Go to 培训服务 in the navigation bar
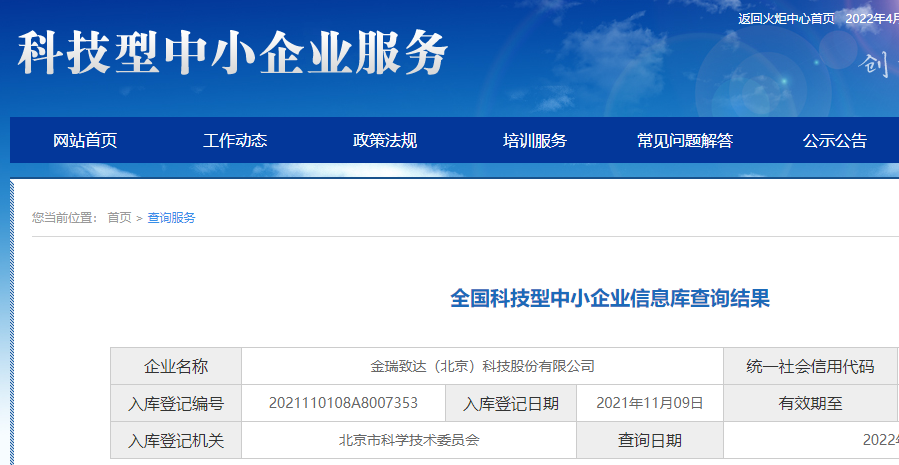This screenshot has width=899, height=465. [535, 140]
